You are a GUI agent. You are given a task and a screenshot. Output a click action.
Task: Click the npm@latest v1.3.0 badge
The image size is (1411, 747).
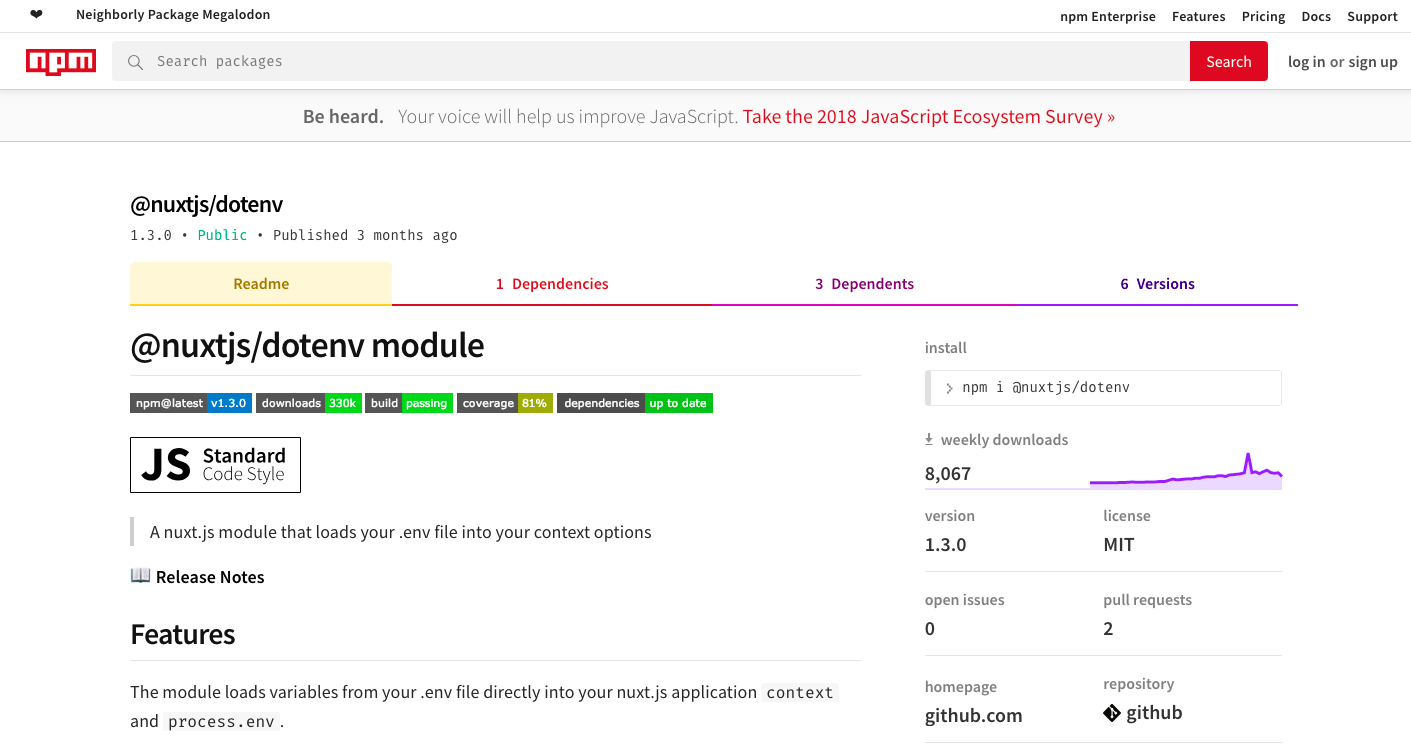click(190, 402)
